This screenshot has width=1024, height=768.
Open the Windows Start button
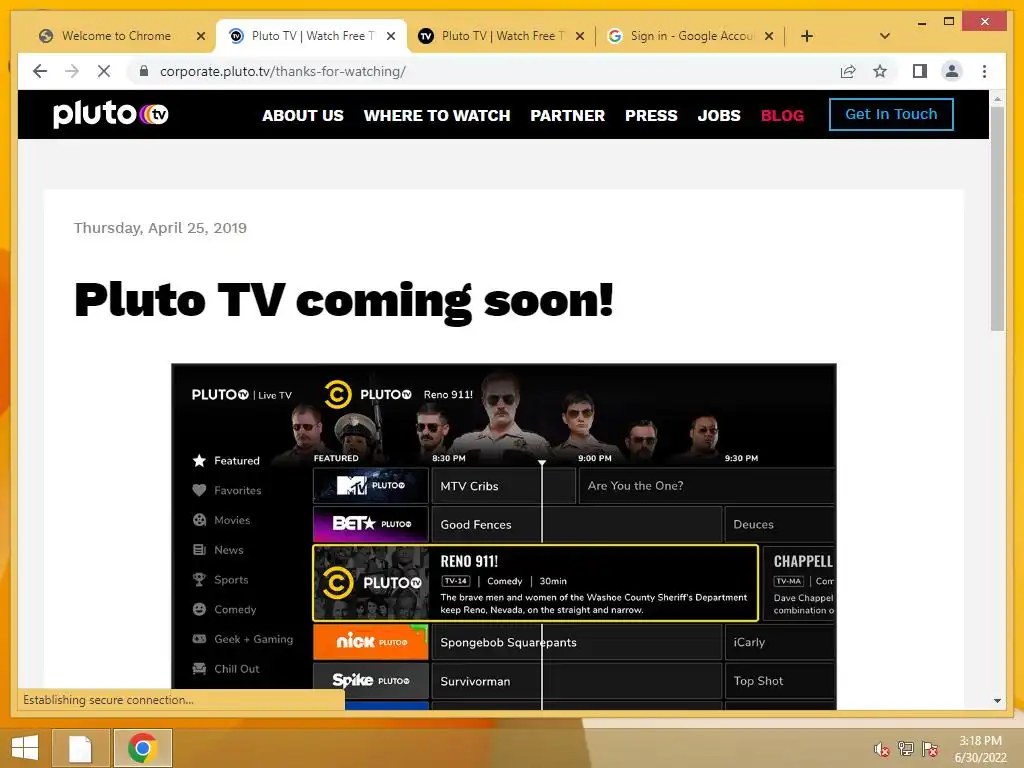25,748
